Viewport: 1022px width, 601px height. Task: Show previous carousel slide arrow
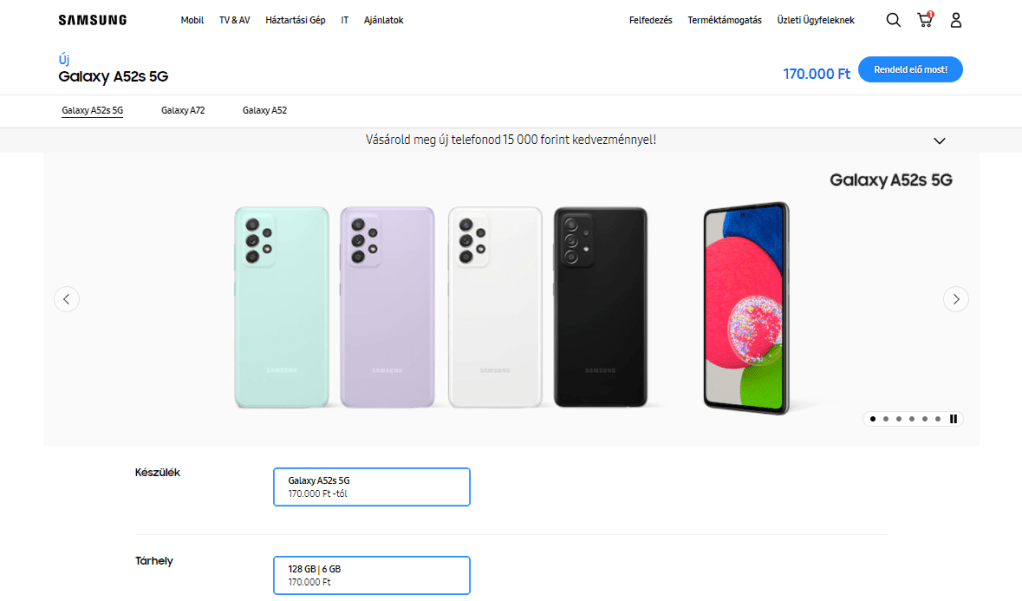[x=67, y=299]
